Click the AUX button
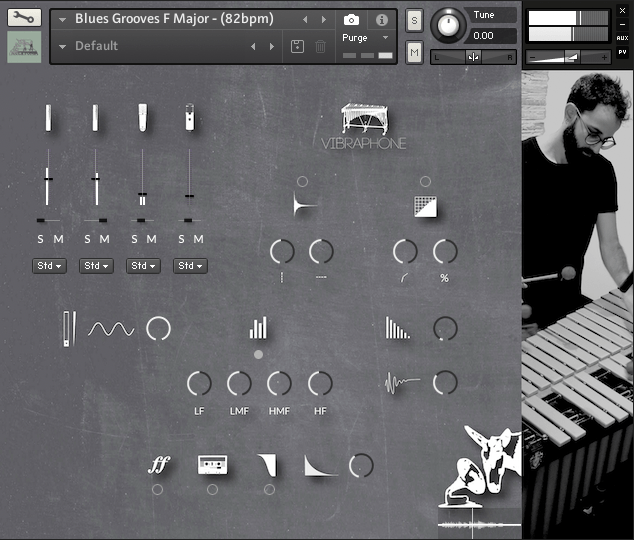The width and height of the screenshot is (634, 540). click(622, 38)
